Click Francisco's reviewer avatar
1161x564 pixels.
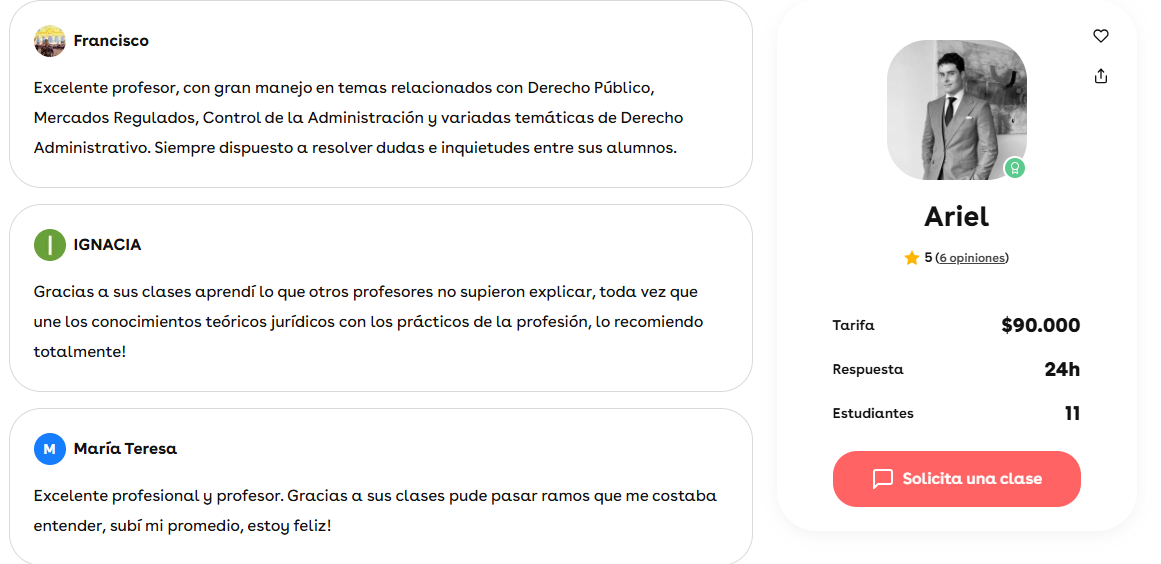tap(50, 41)
